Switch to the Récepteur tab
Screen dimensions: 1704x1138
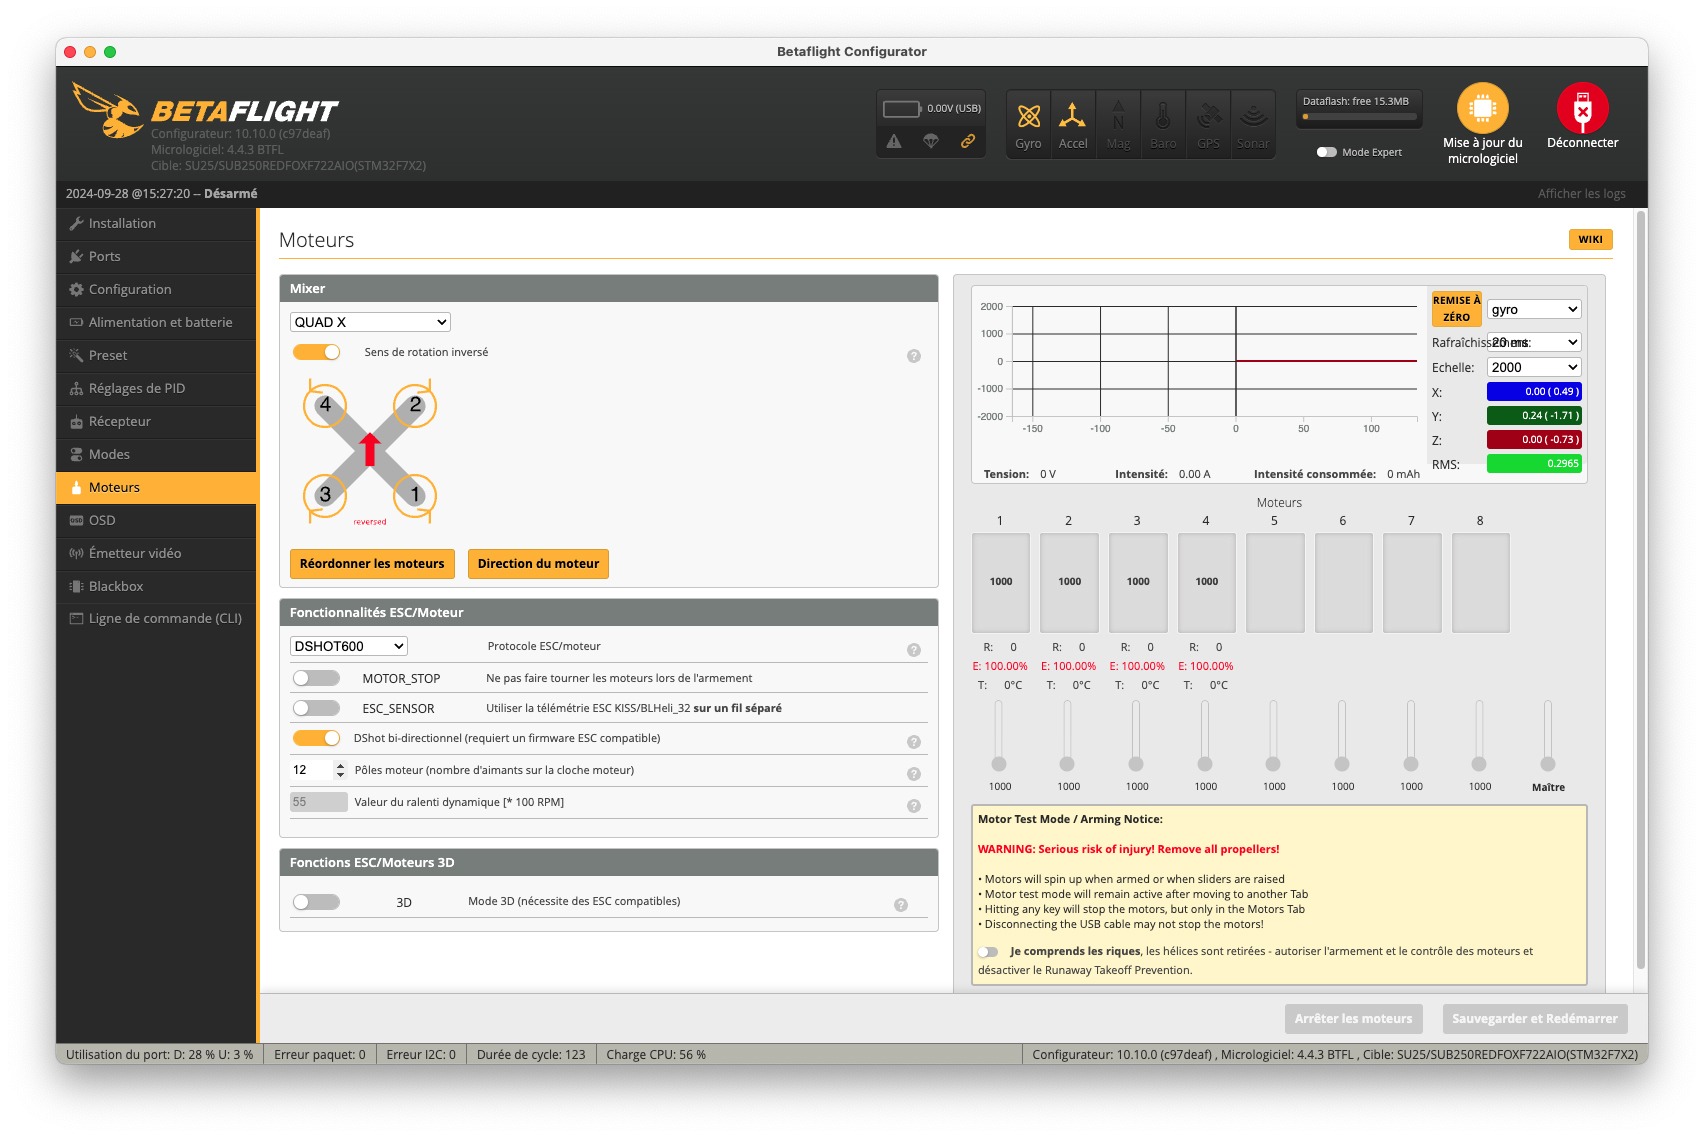coord(157,422)
